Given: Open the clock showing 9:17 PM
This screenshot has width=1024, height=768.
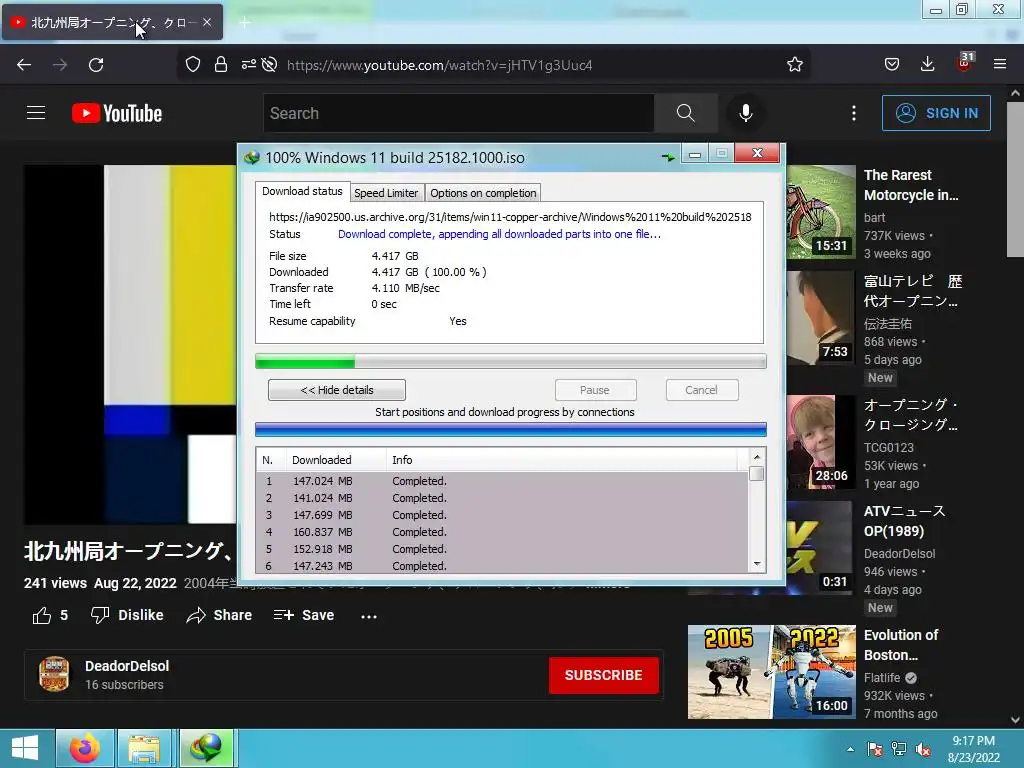Looking at the screenshot, I should pos(974,749).
